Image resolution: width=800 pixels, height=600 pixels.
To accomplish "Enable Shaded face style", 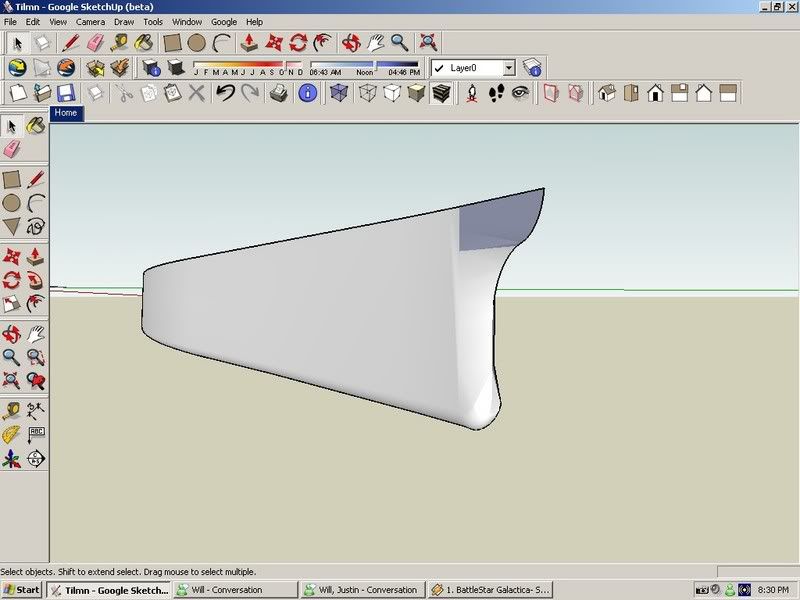I will point(416,93).
